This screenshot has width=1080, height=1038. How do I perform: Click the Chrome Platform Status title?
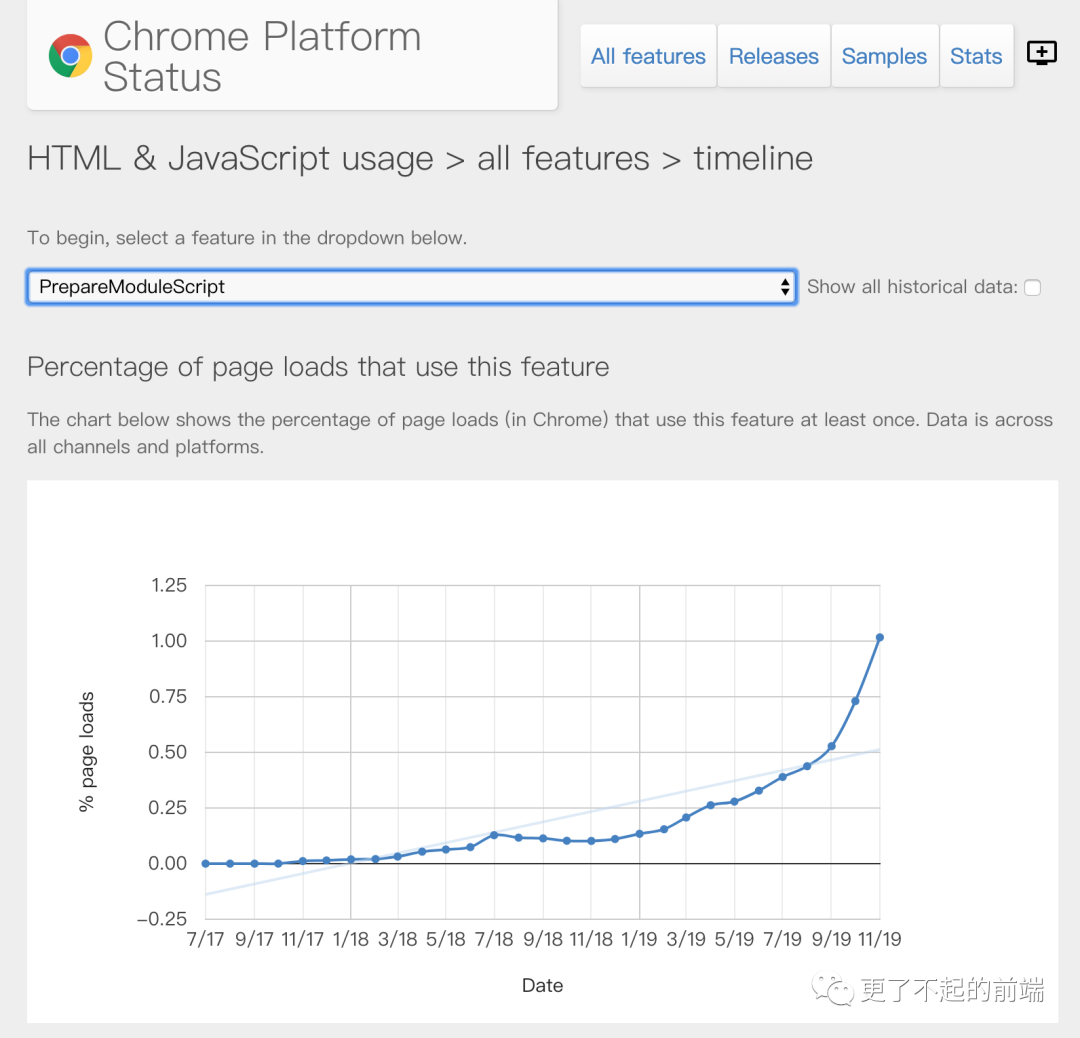pos(262,56)
